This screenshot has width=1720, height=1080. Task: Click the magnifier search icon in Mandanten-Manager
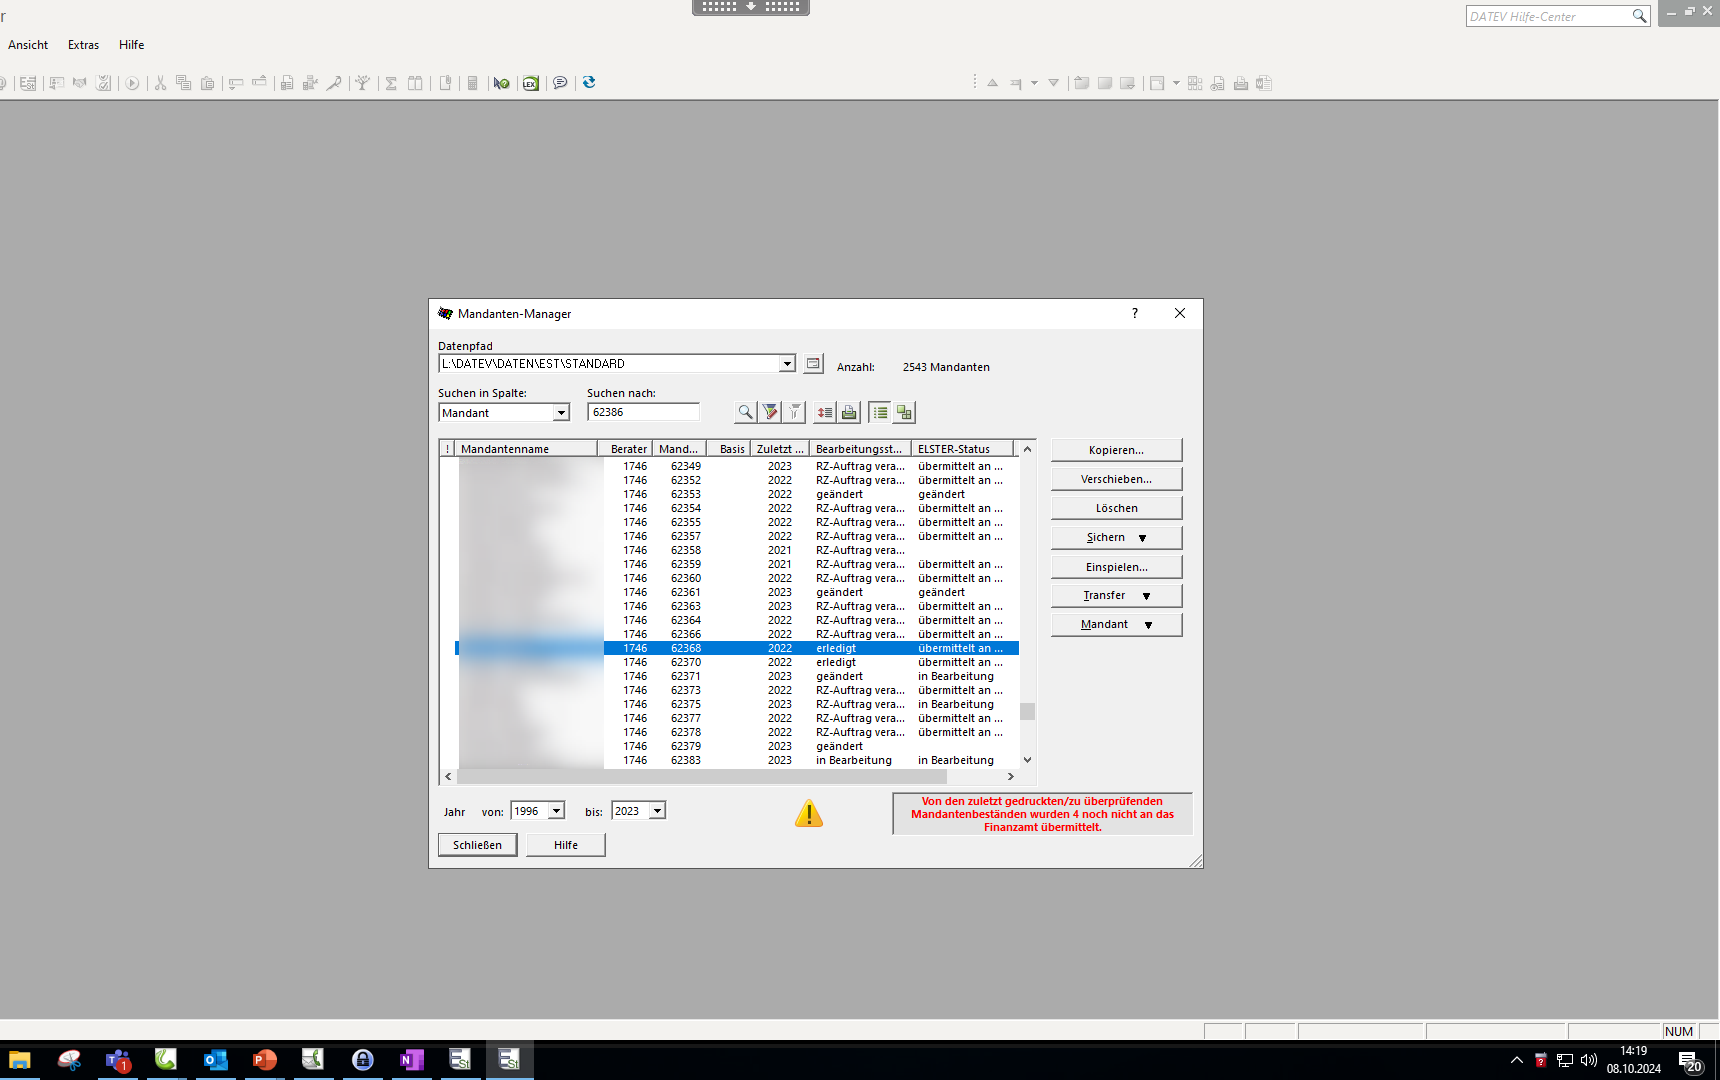[x=745, y=412]
